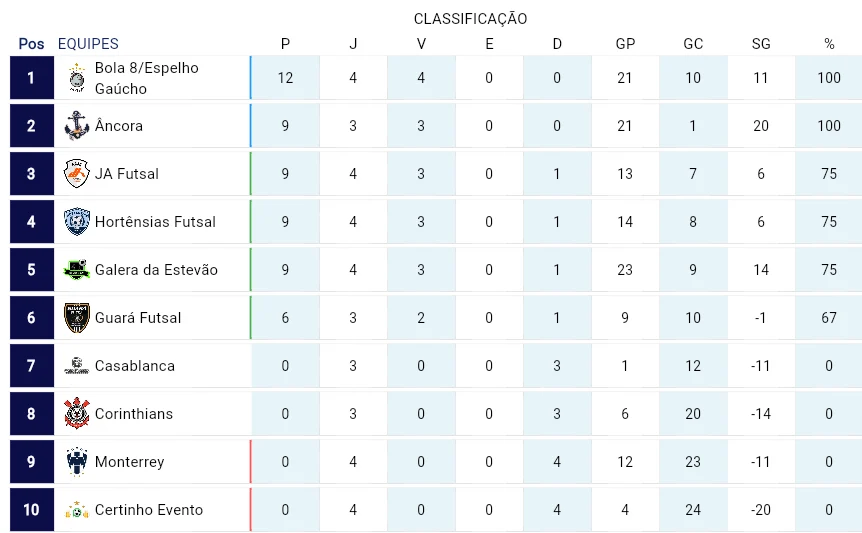Click the Âncora anchor team logo
The height and width of the screenshot is (533, 862).
point(77,126)
